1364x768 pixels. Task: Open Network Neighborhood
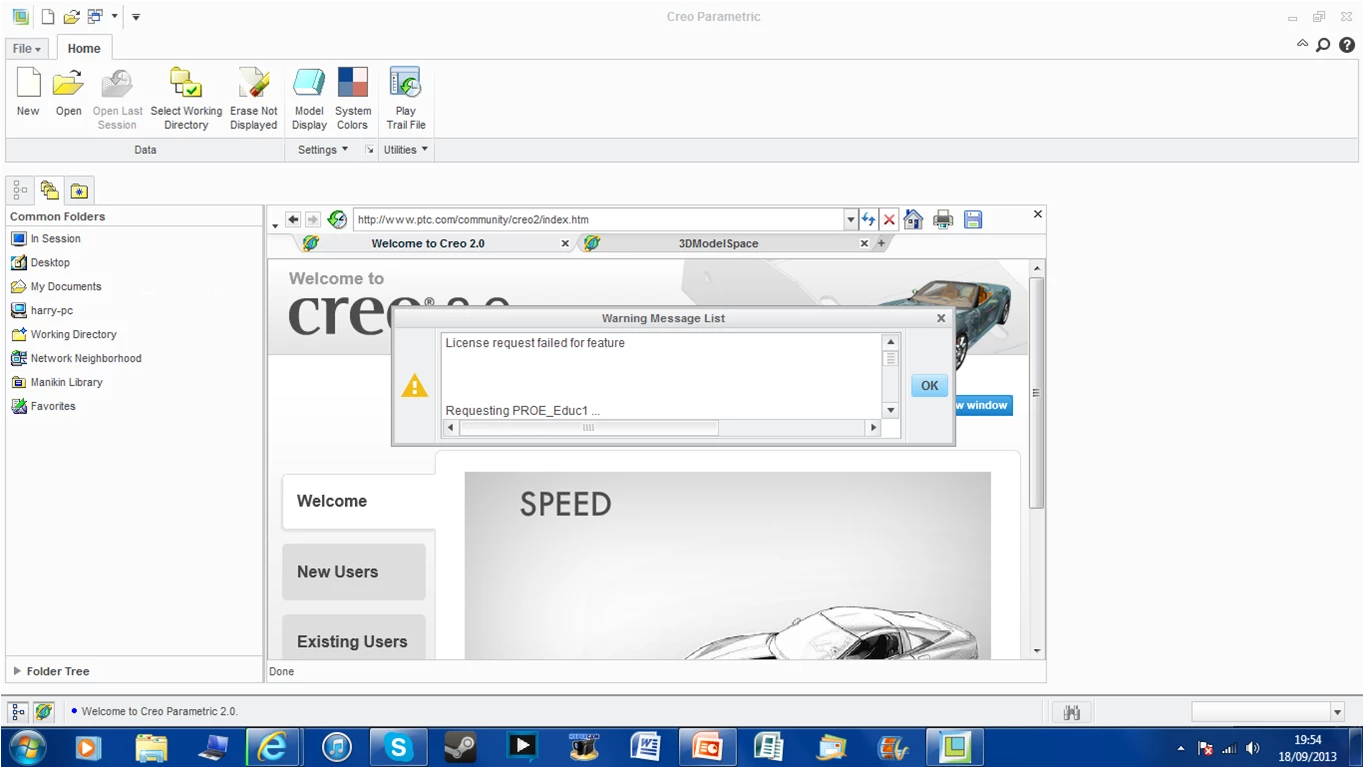pyautogui.click(x=86, y=359)
